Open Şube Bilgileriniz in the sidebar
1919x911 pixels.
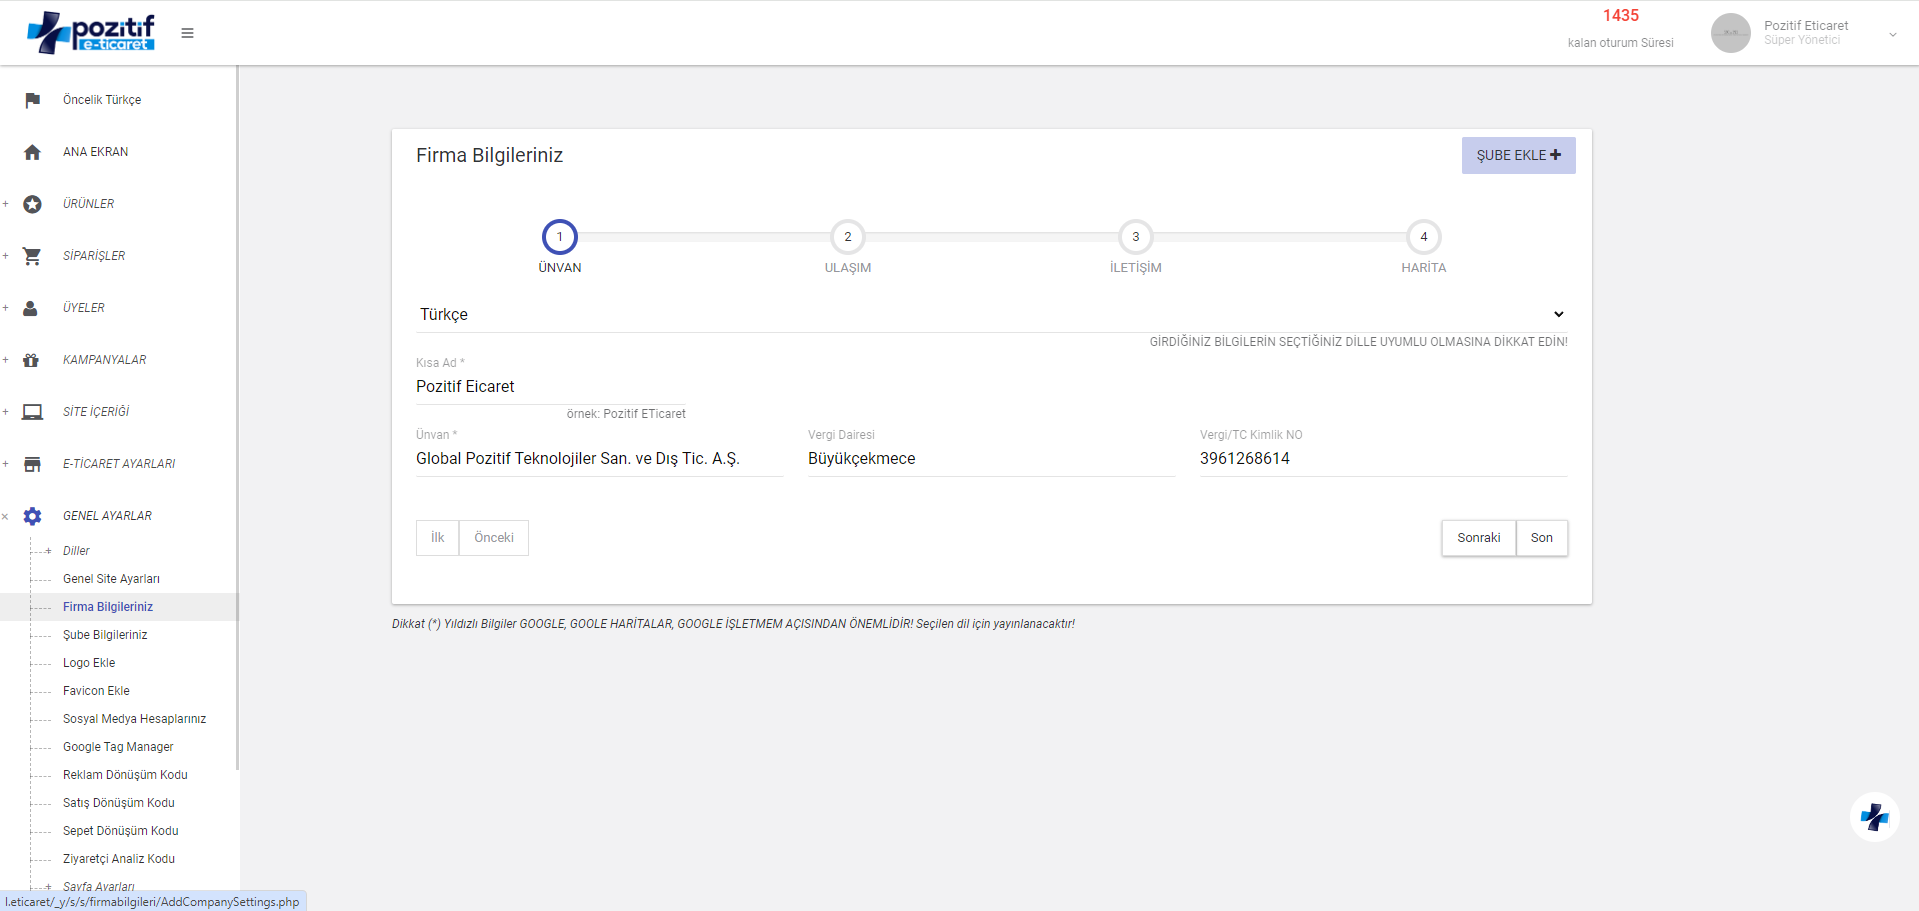coord(105,635)
